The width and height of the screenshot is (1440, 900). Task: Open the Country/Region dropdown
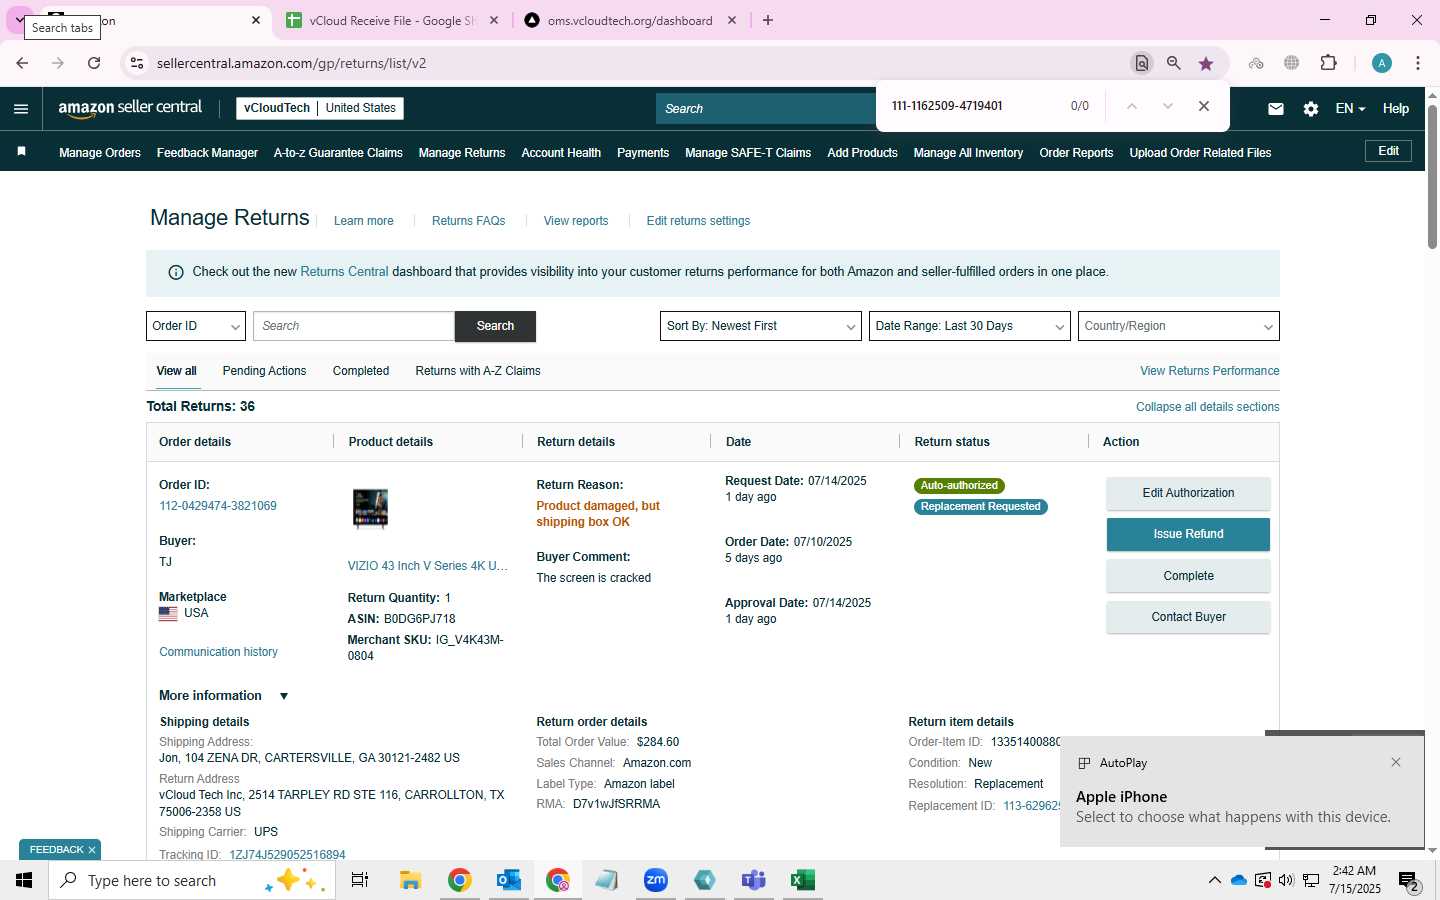1179,326
